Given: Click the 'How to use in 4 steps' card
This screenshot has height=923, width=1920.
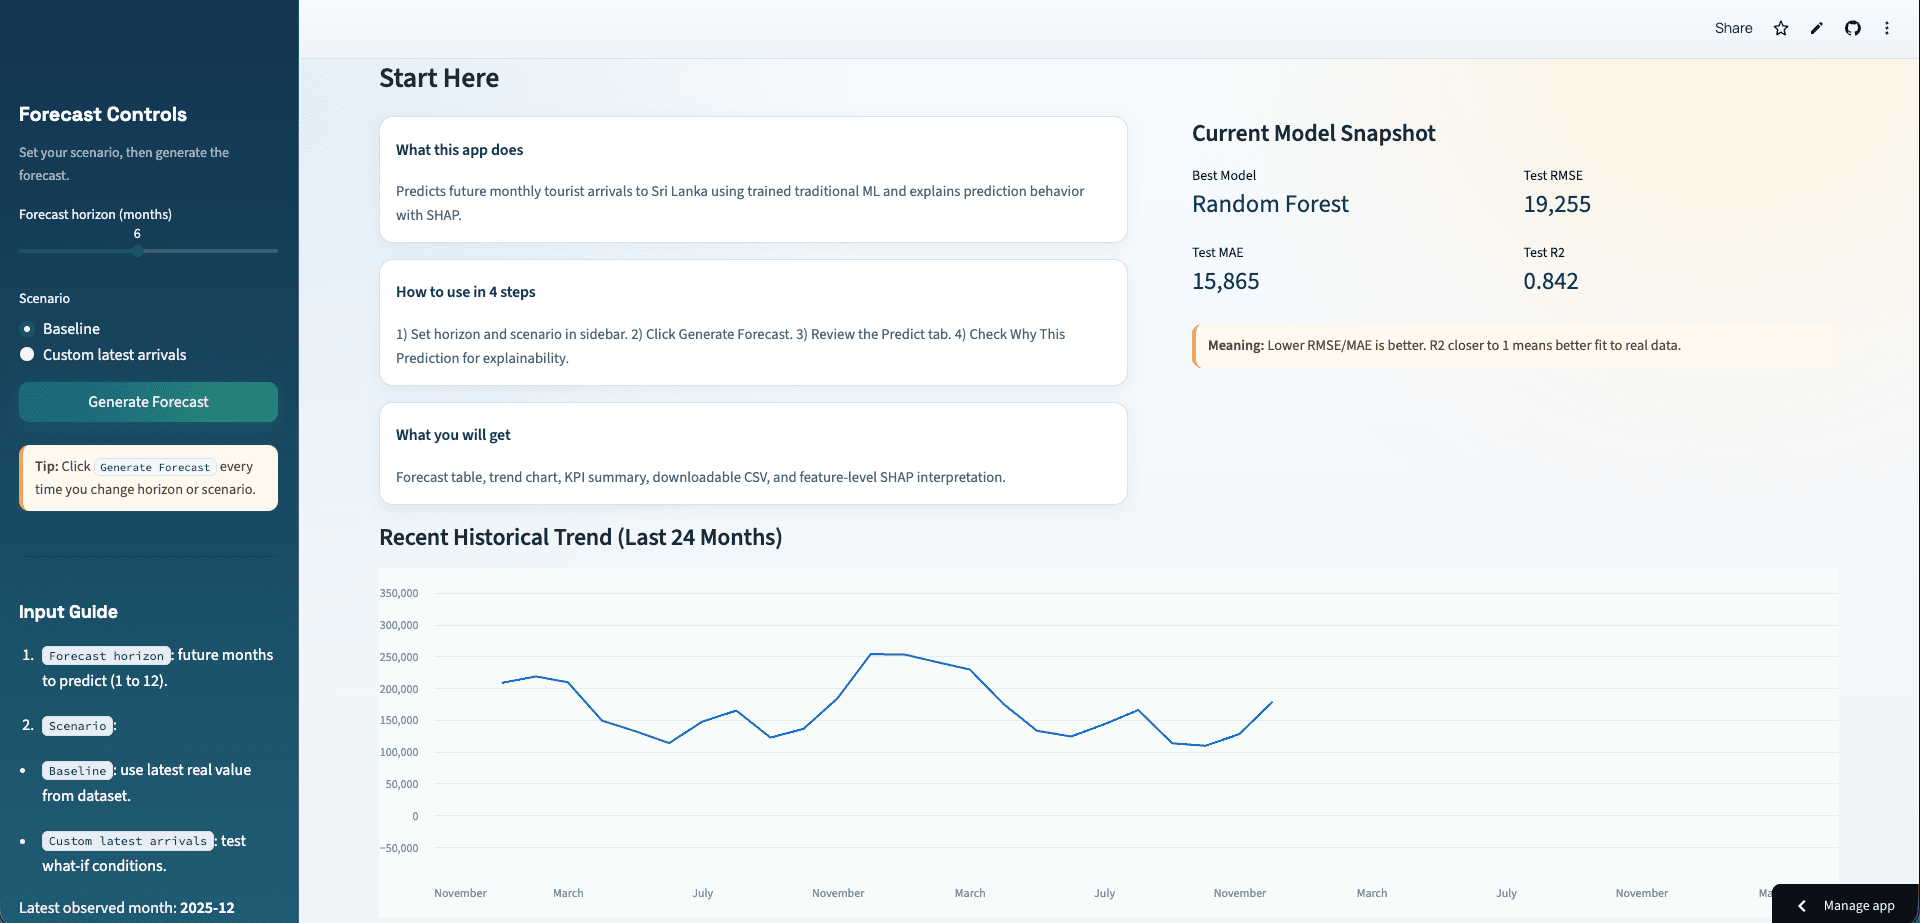Looking at the screenshot, I should pos(753,322).
